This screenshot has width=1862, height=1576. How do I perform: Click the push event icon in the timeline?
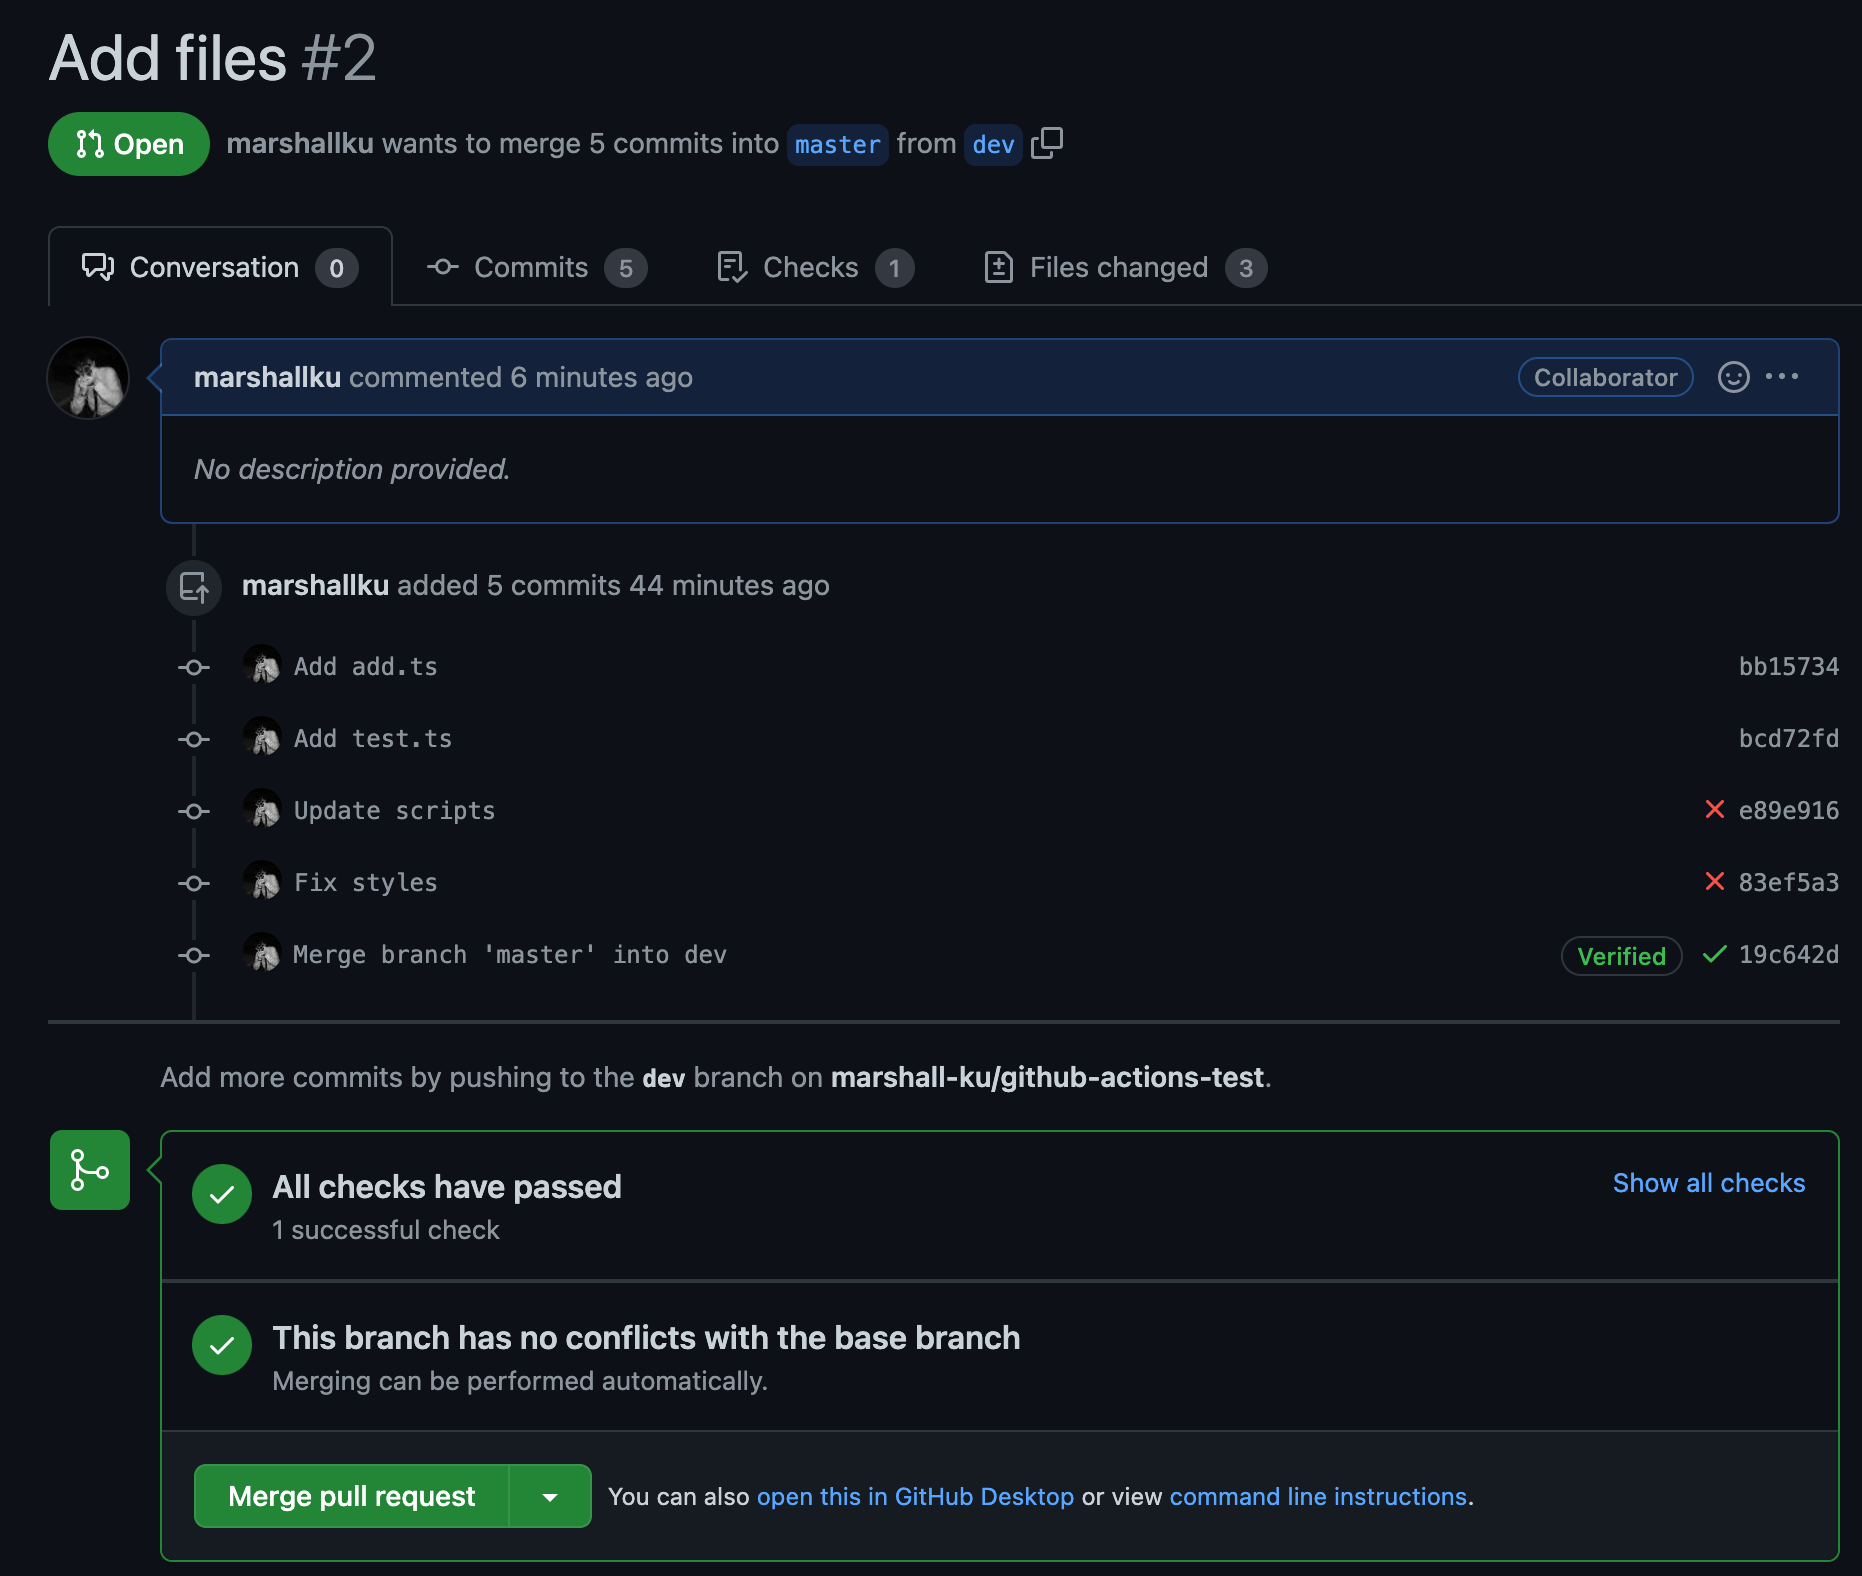click(193, 587)
